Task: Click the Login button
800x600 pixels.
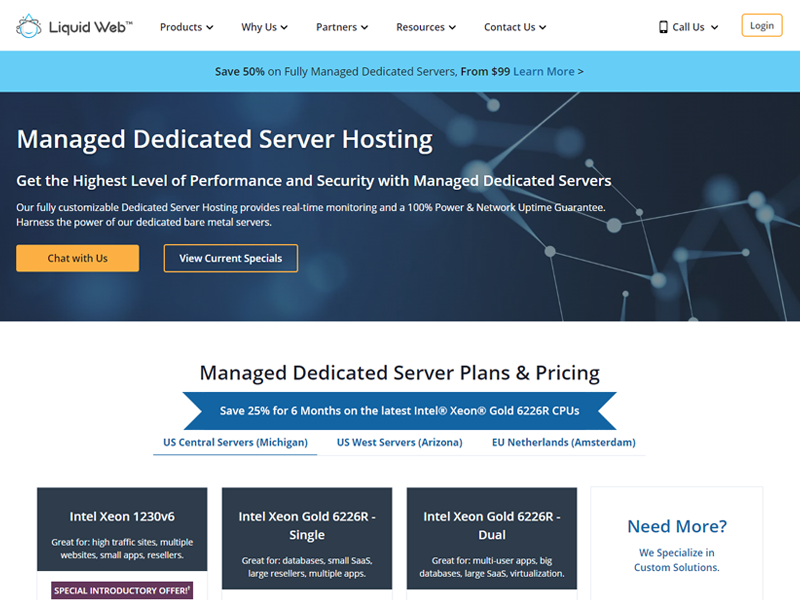Action: [762, 26]
